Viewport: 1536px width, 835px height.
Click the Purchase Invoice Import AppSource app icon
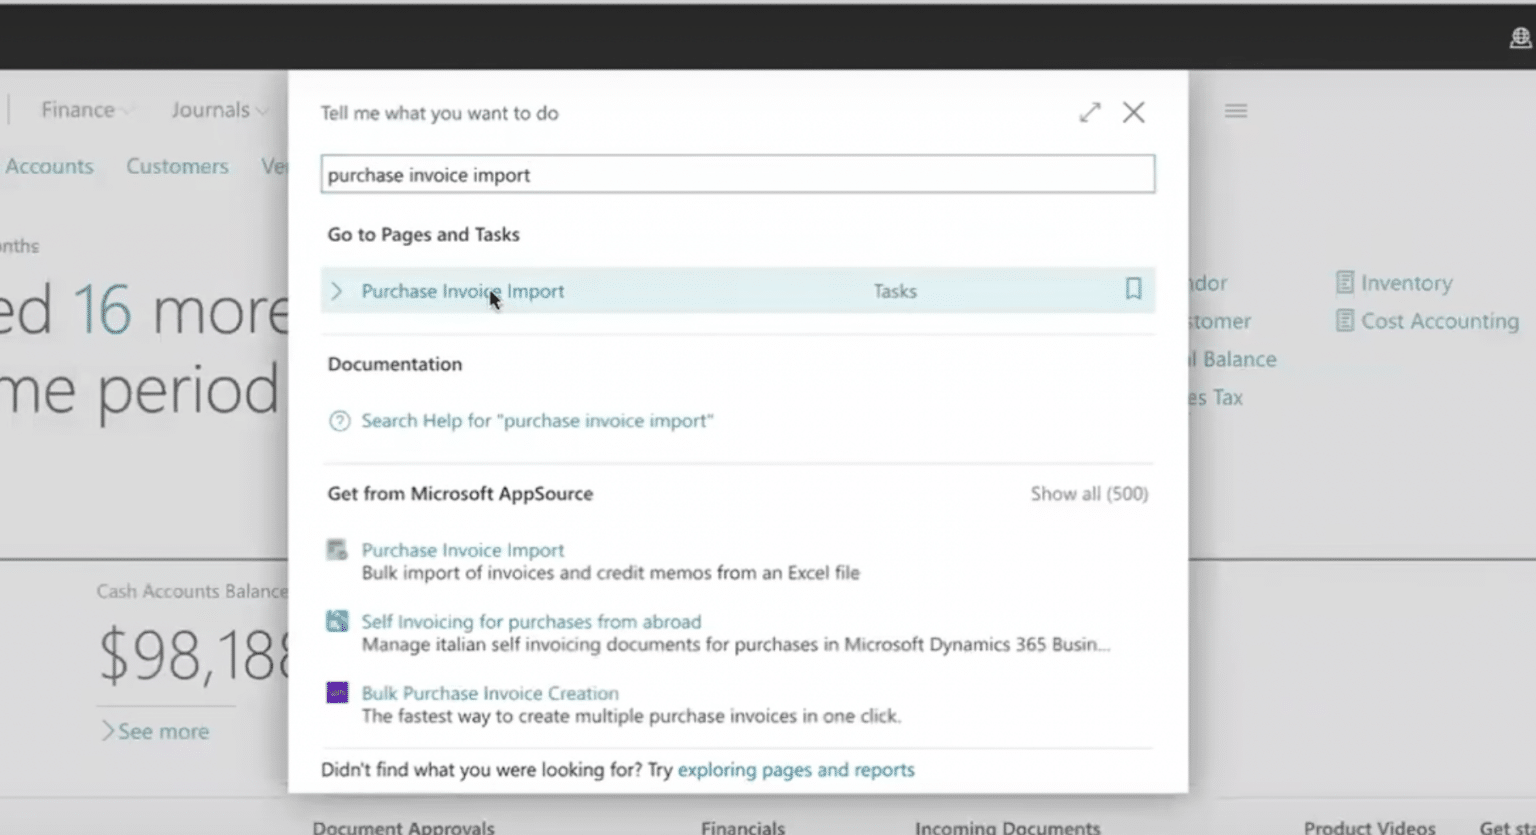[x=338, y=549]
